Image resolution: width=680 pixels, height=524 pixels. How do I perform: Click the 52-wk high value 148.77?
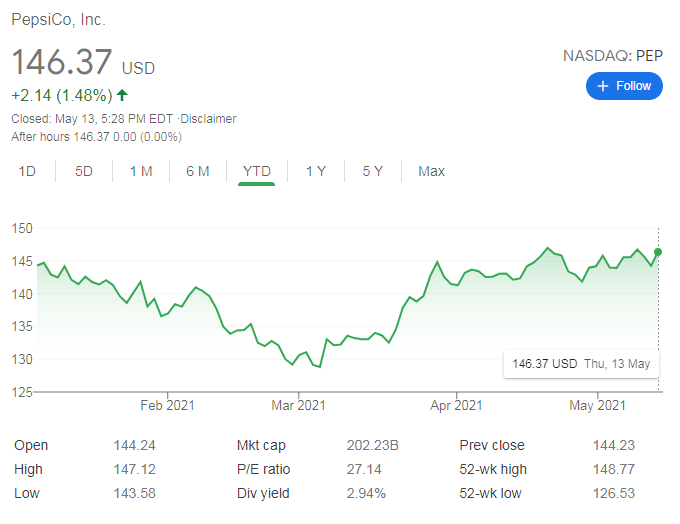tap(614, 469)
